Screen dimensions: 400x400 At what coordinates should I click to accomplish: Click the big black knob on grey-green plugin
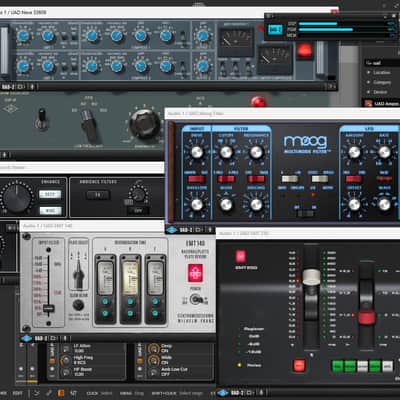coord(145,123)
